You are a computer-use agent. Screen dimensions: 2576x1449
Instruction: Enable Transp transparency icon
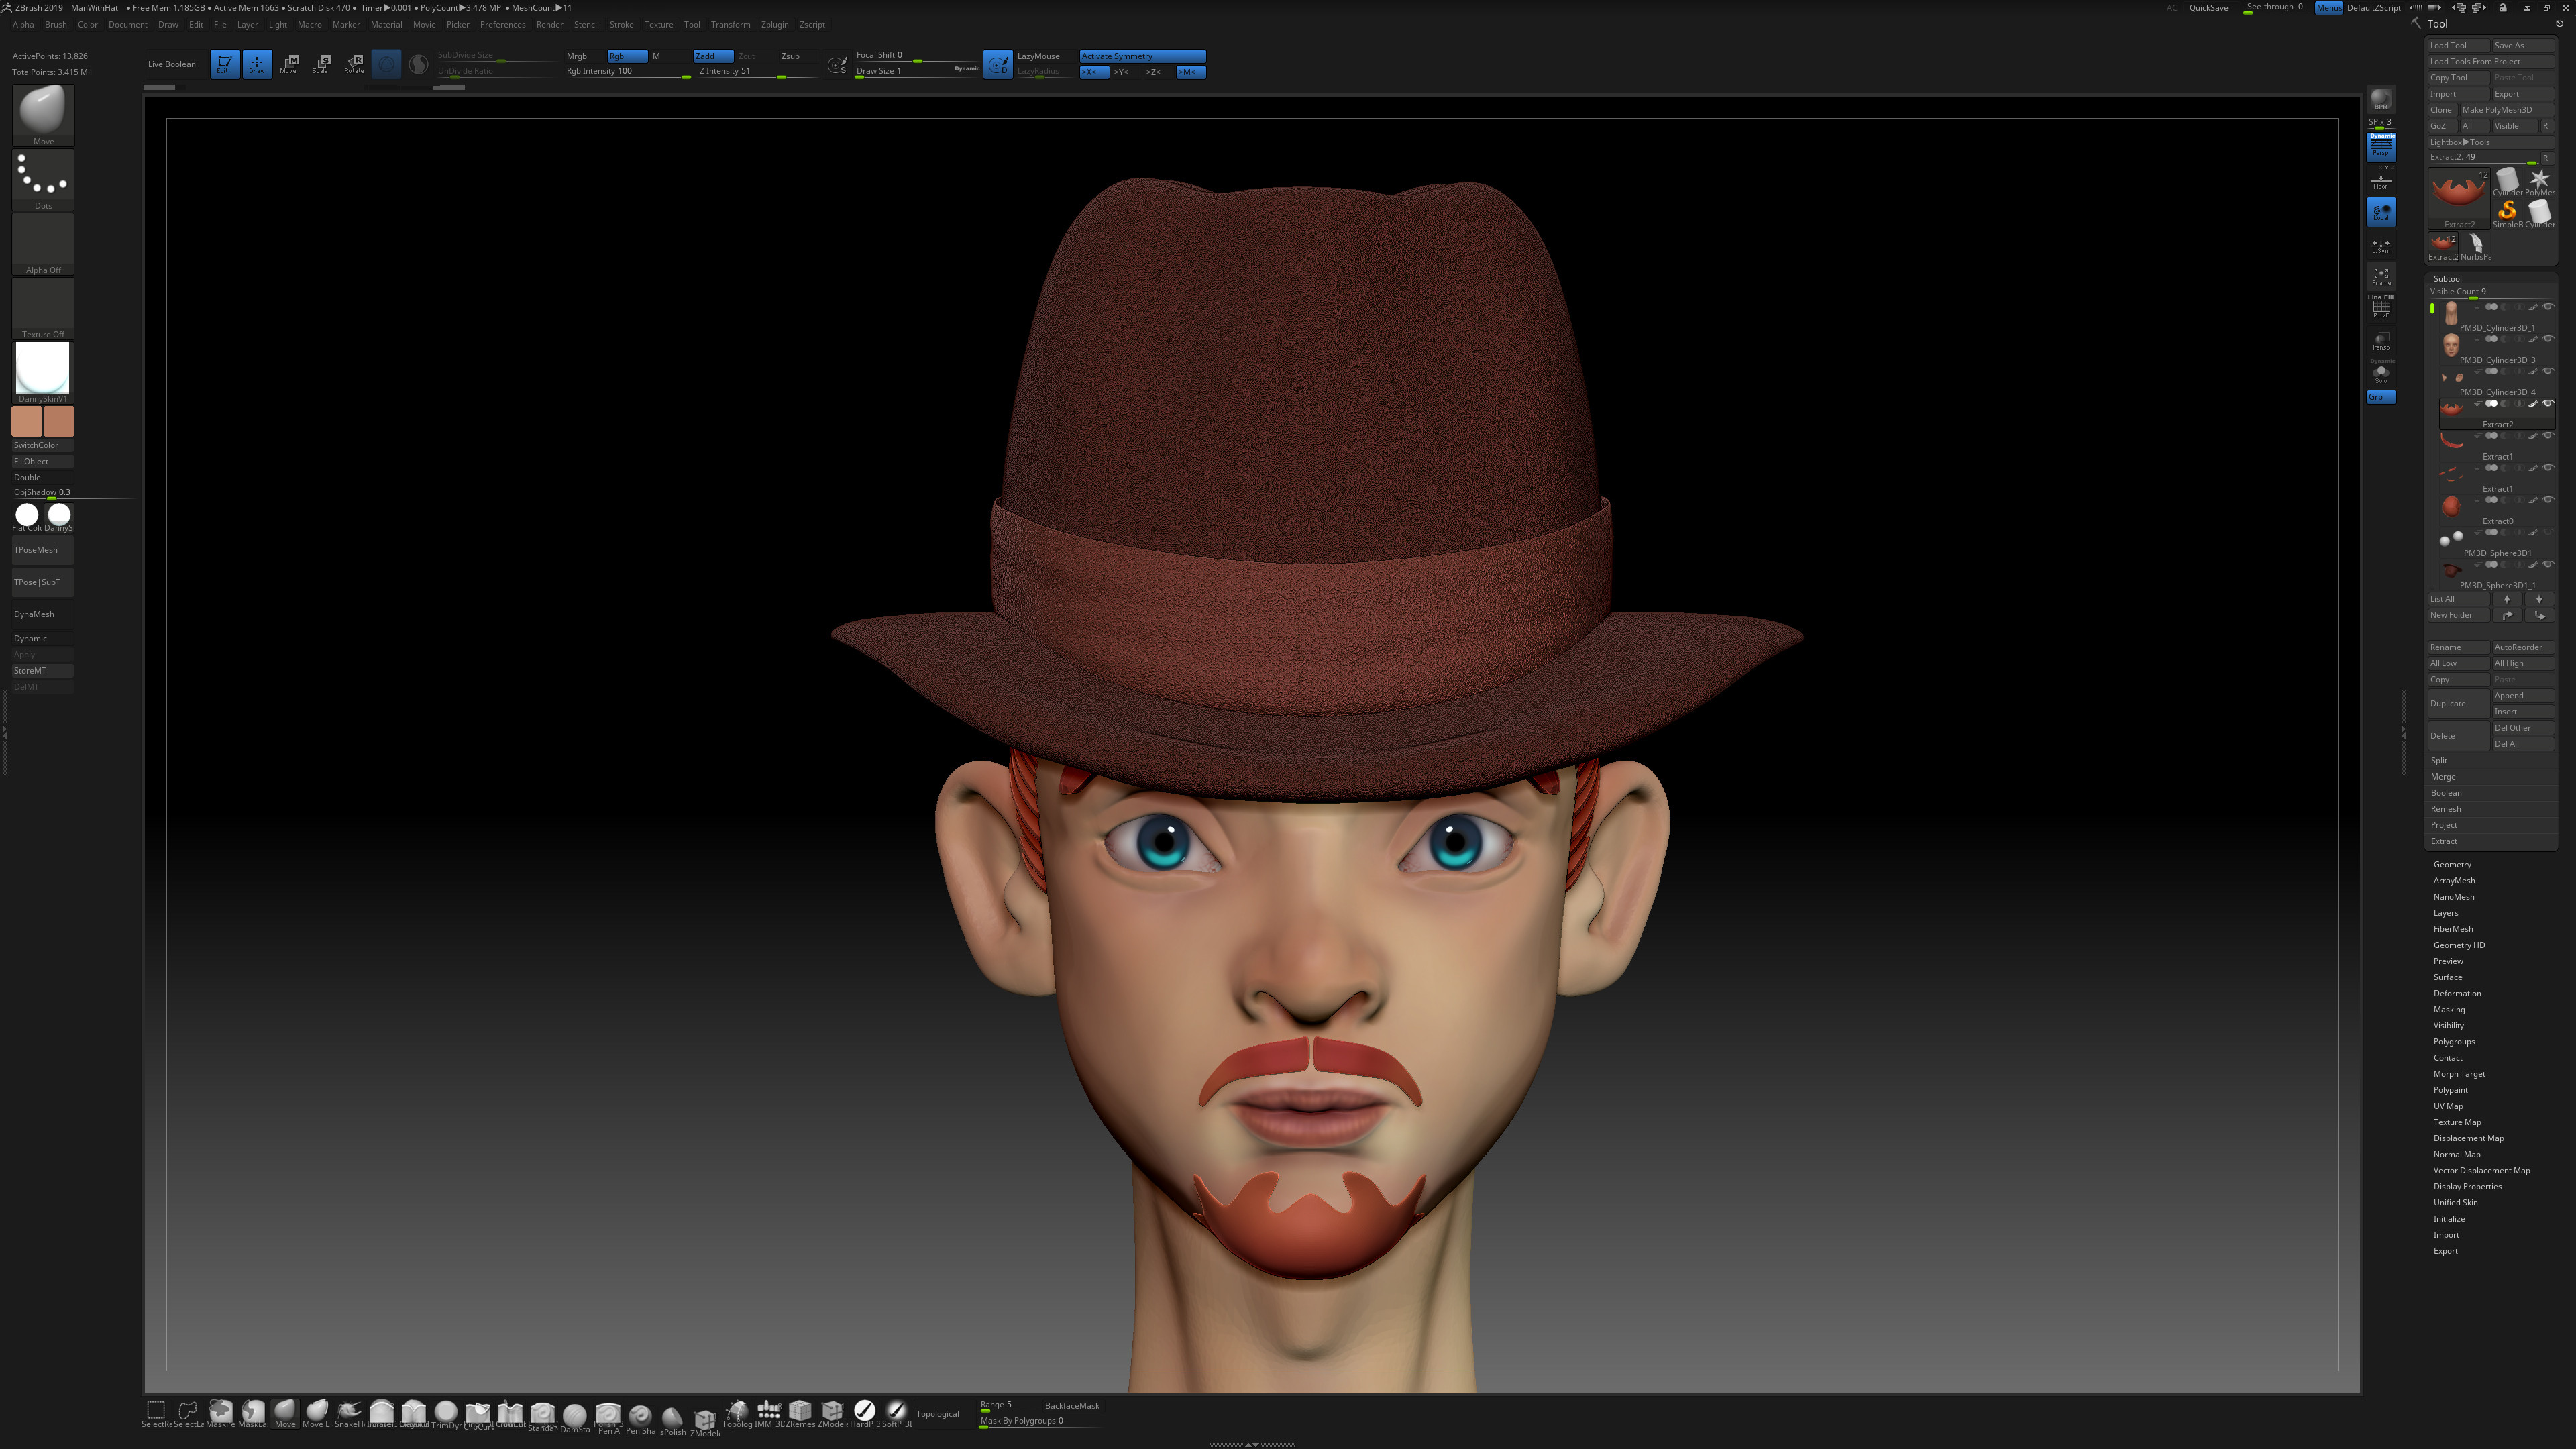click(x=2380, y=341)
